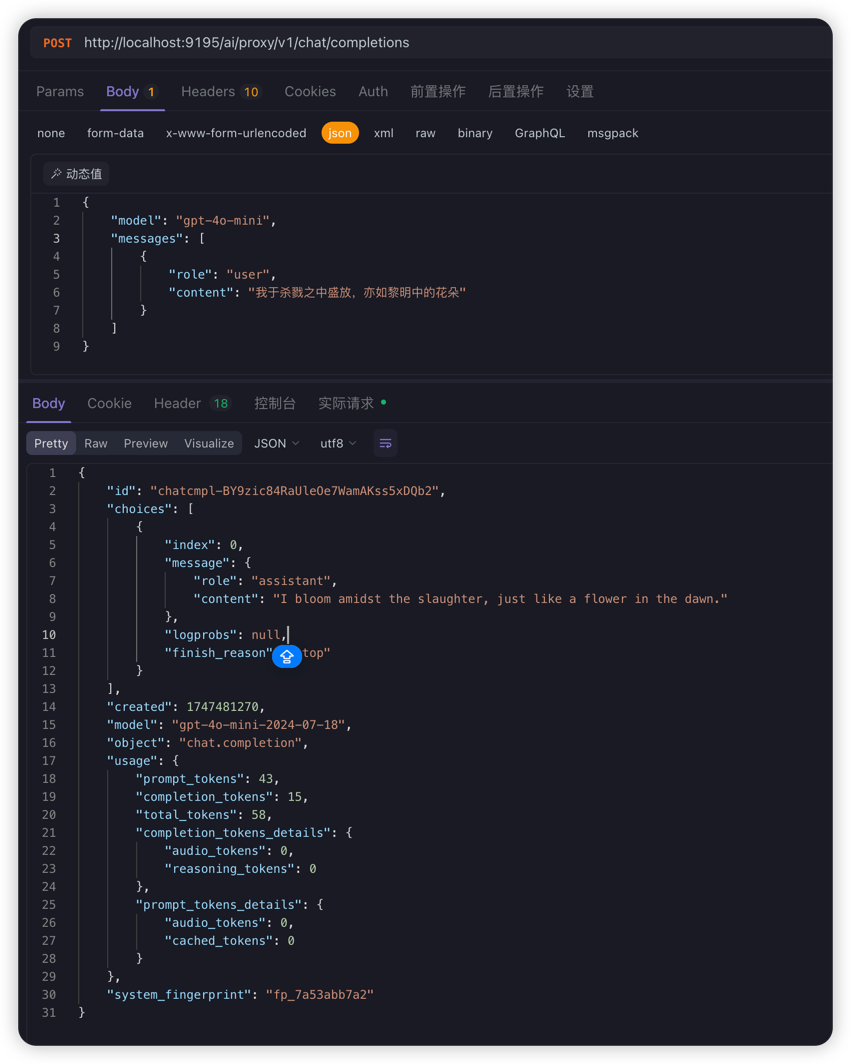Click the blue floating upload arrow icon

pos(287,656)
